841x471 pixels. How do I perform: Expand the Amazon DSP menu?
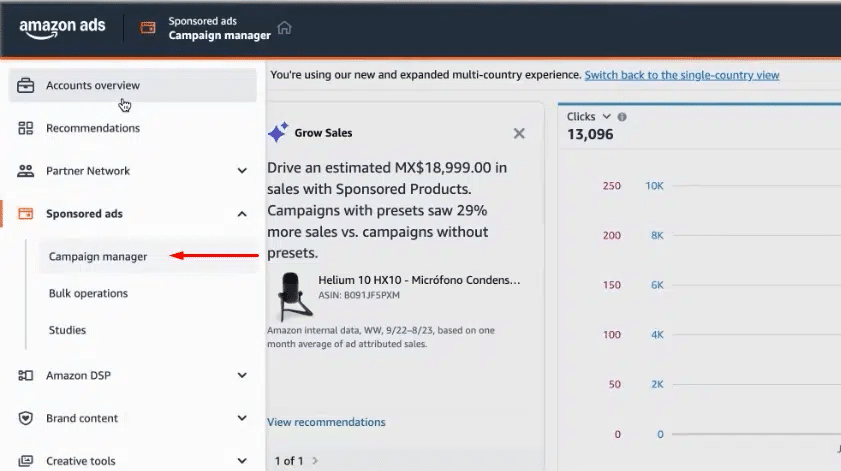(x=242, y=376)
